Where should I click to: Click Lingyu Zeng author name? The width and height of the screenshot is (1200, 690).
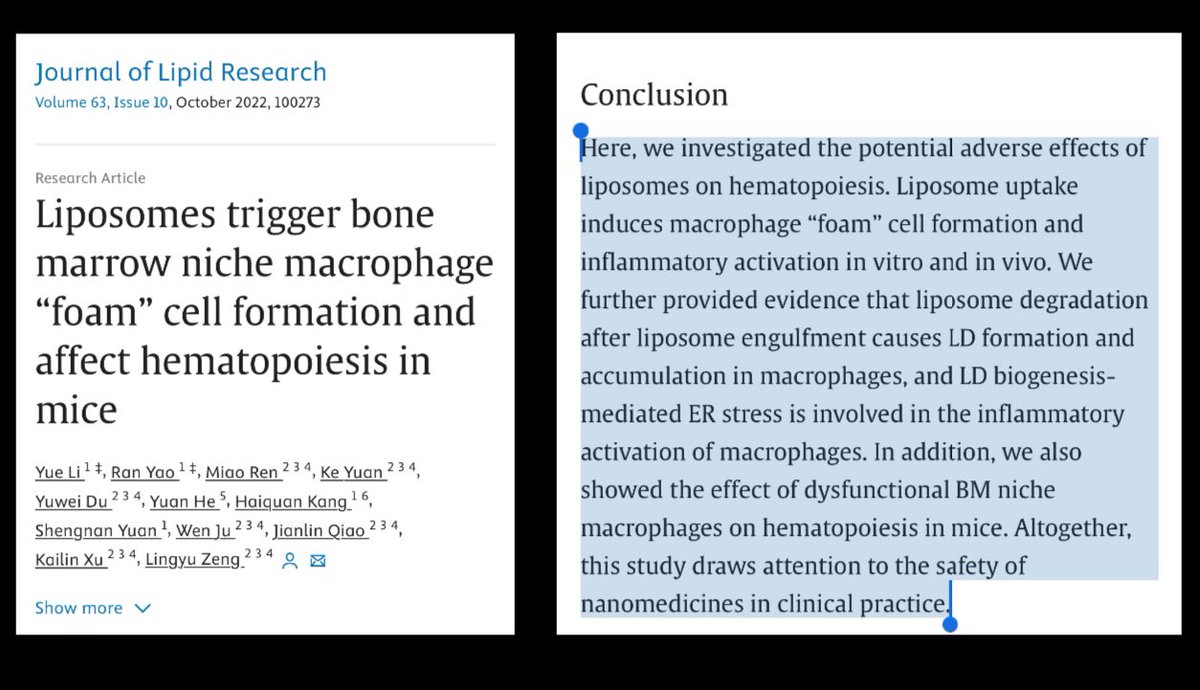pos(194,560)
